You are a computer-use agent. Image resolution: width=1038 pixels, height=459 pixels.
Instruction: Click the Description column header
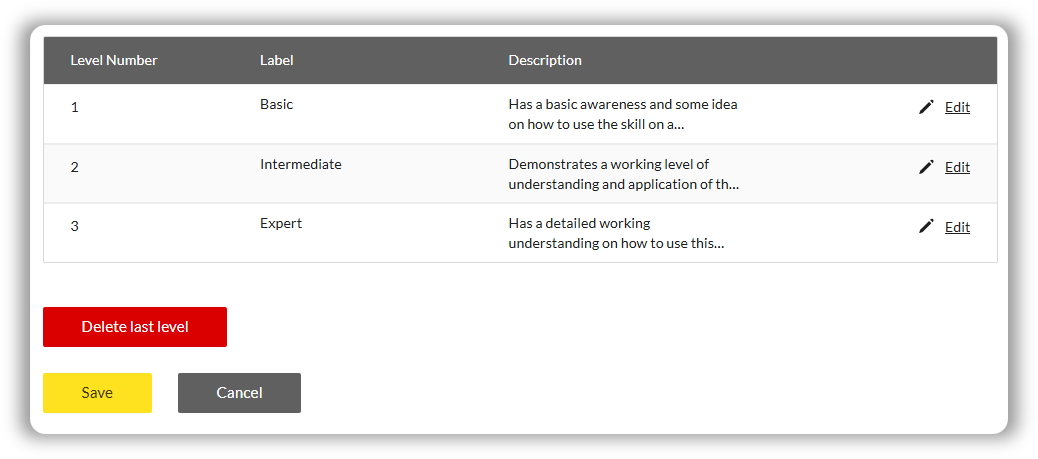point(545,60)
